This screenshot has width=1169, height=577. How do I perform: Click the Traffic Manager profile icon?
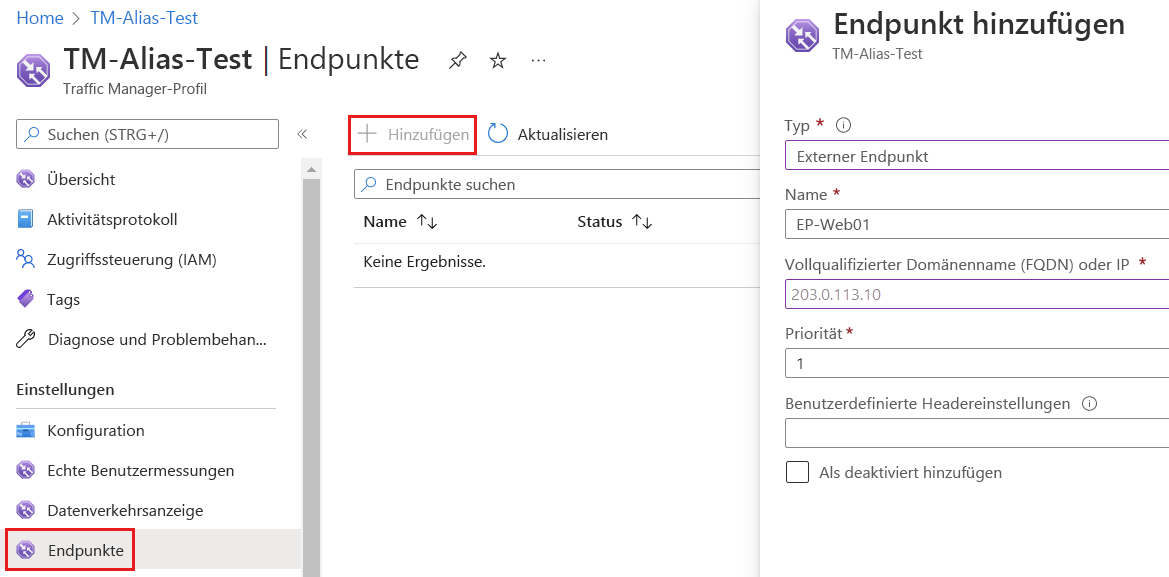point(32,71)
